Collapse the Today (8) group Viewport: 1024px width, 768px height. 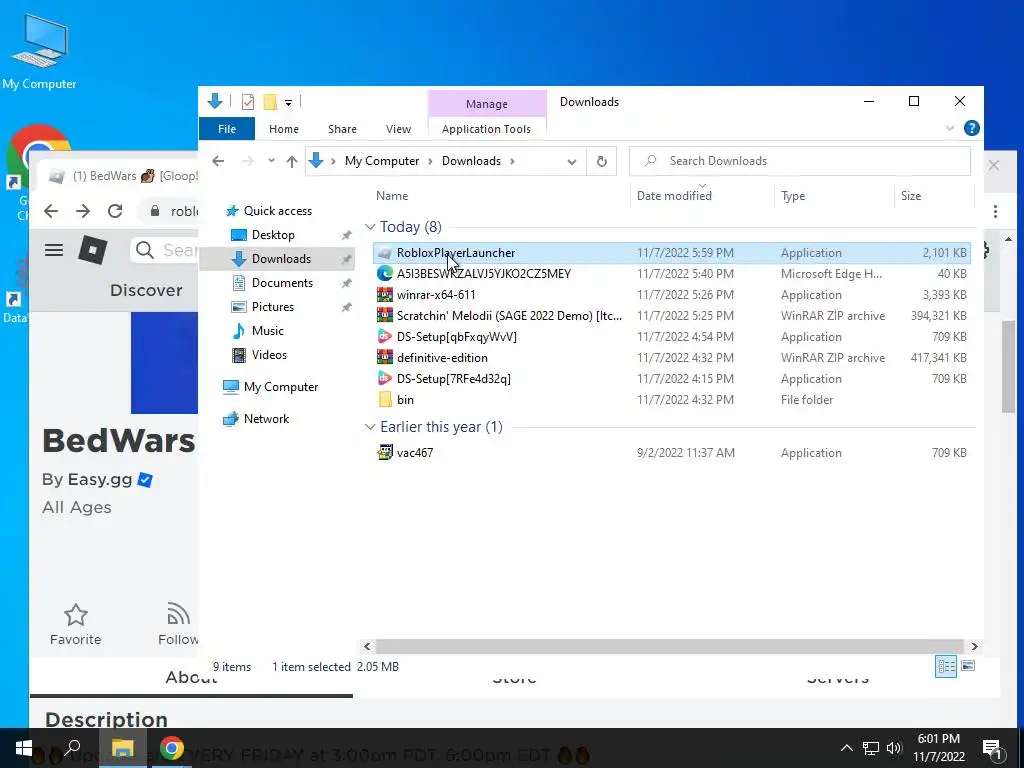point(370,227)
